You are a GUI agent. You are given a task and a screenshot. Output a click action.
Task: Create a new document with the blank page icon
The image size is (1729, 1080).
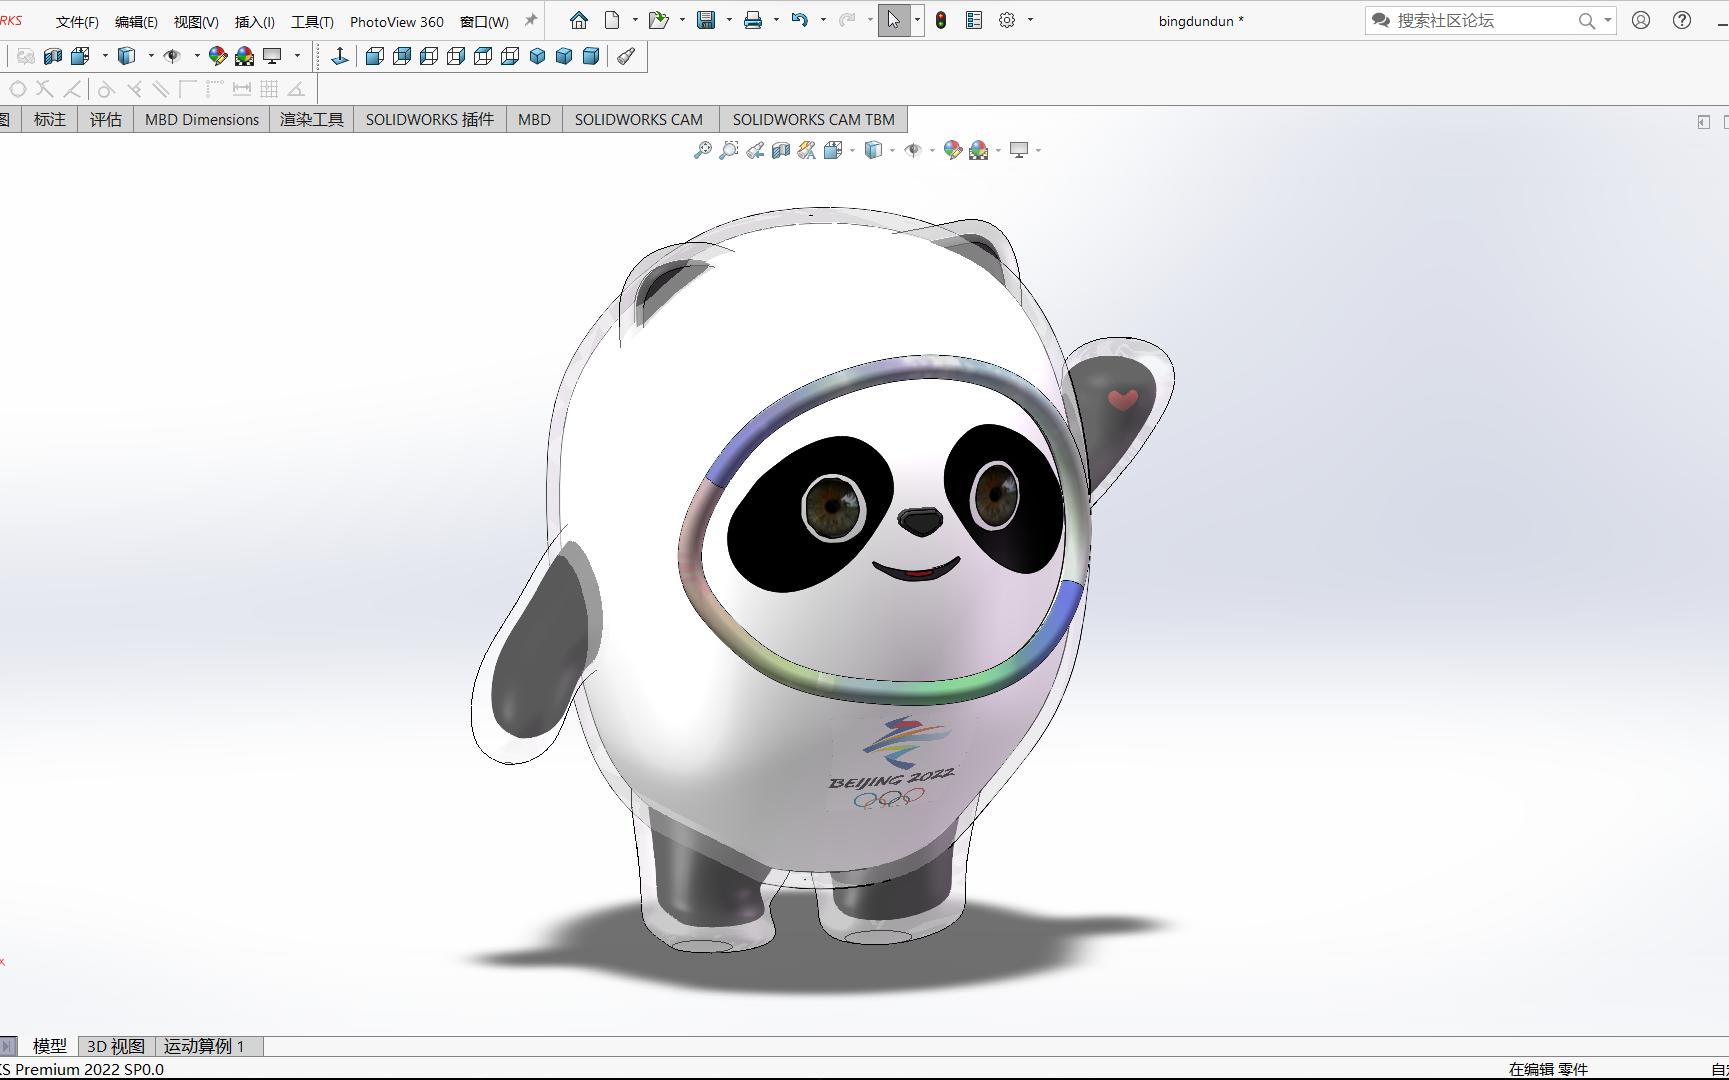(612, 20)
